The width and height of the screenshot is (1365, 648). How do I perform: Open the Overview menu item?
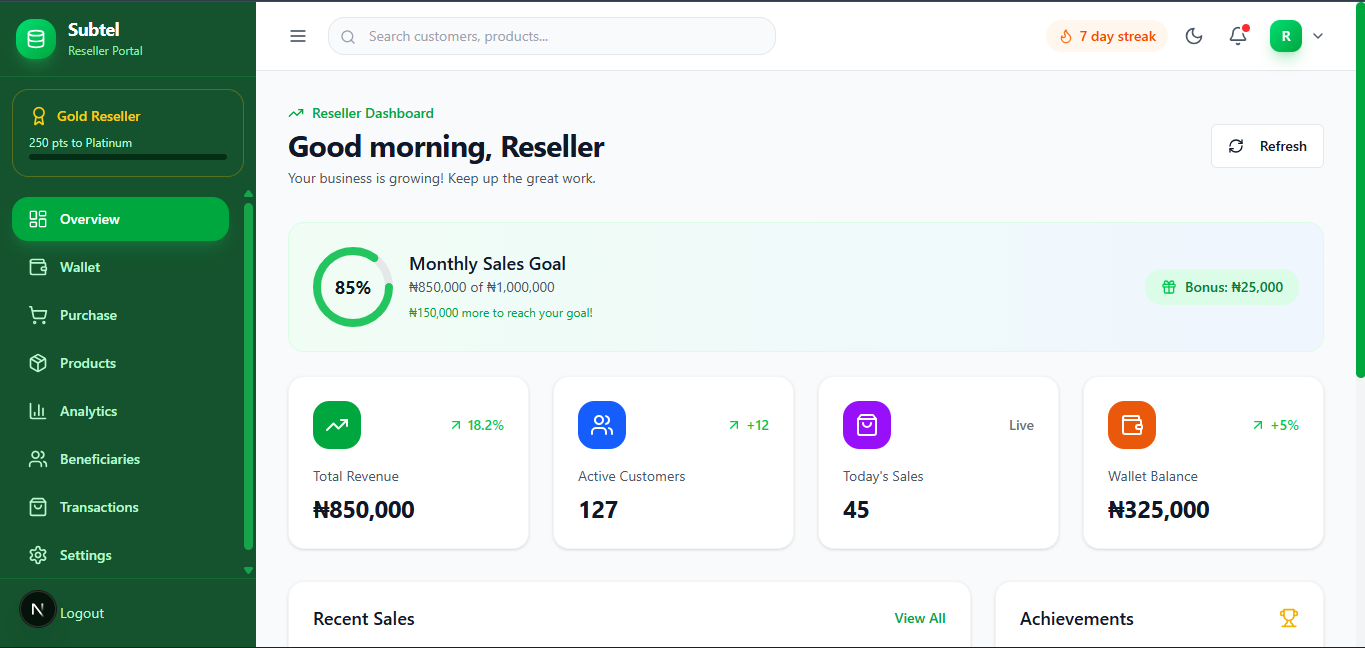[120, 219]
